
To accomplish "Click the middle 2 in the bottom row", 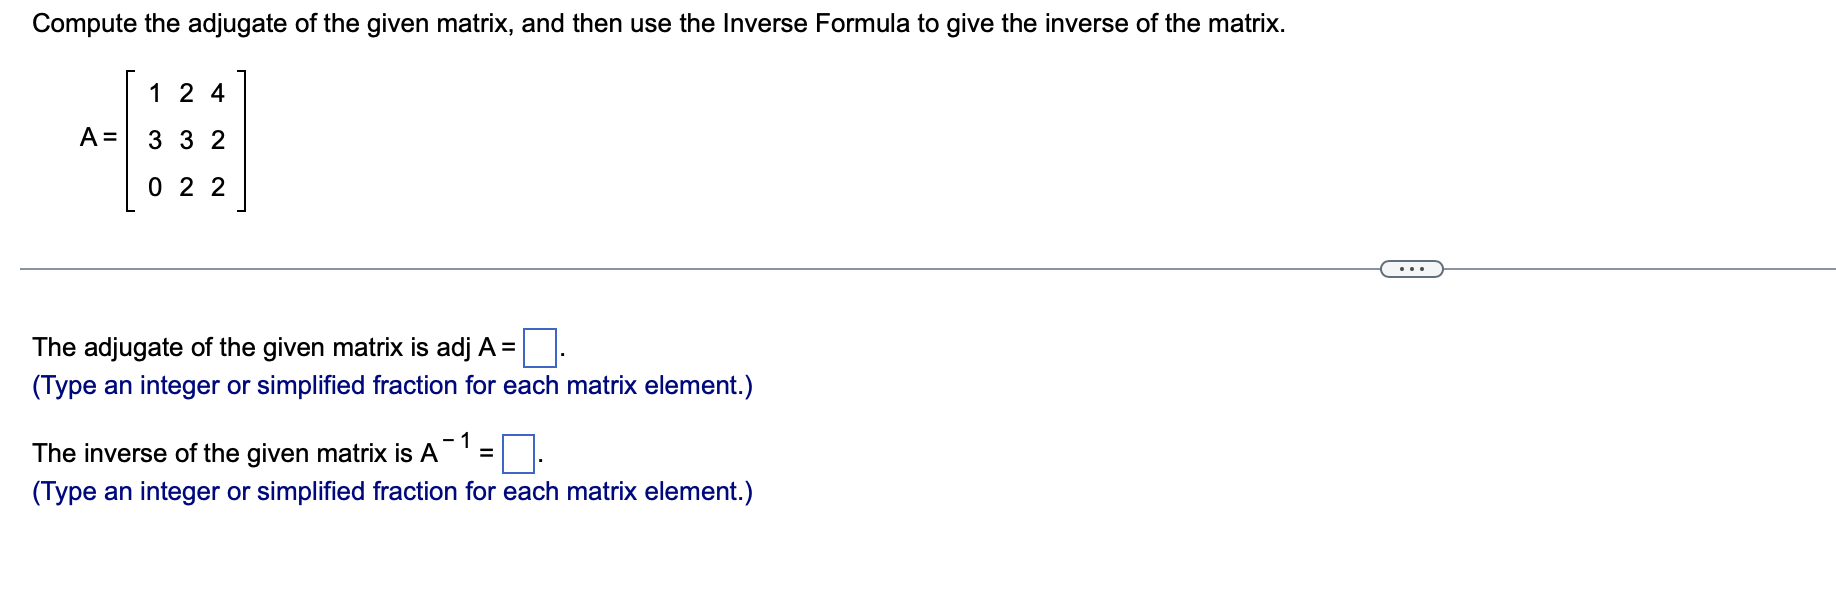I will pos(187,187).
